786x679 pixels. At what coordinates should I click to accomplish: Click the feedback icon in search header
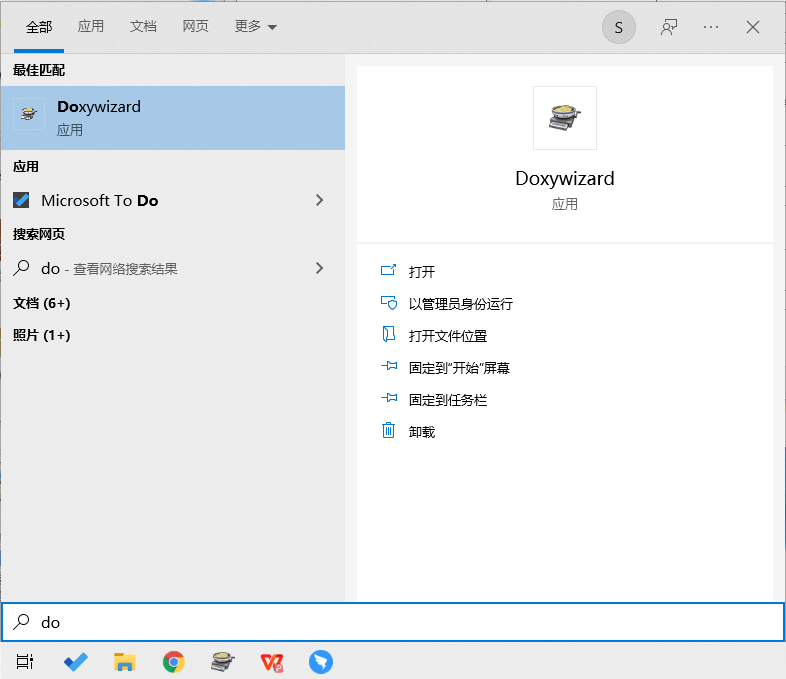669,27
